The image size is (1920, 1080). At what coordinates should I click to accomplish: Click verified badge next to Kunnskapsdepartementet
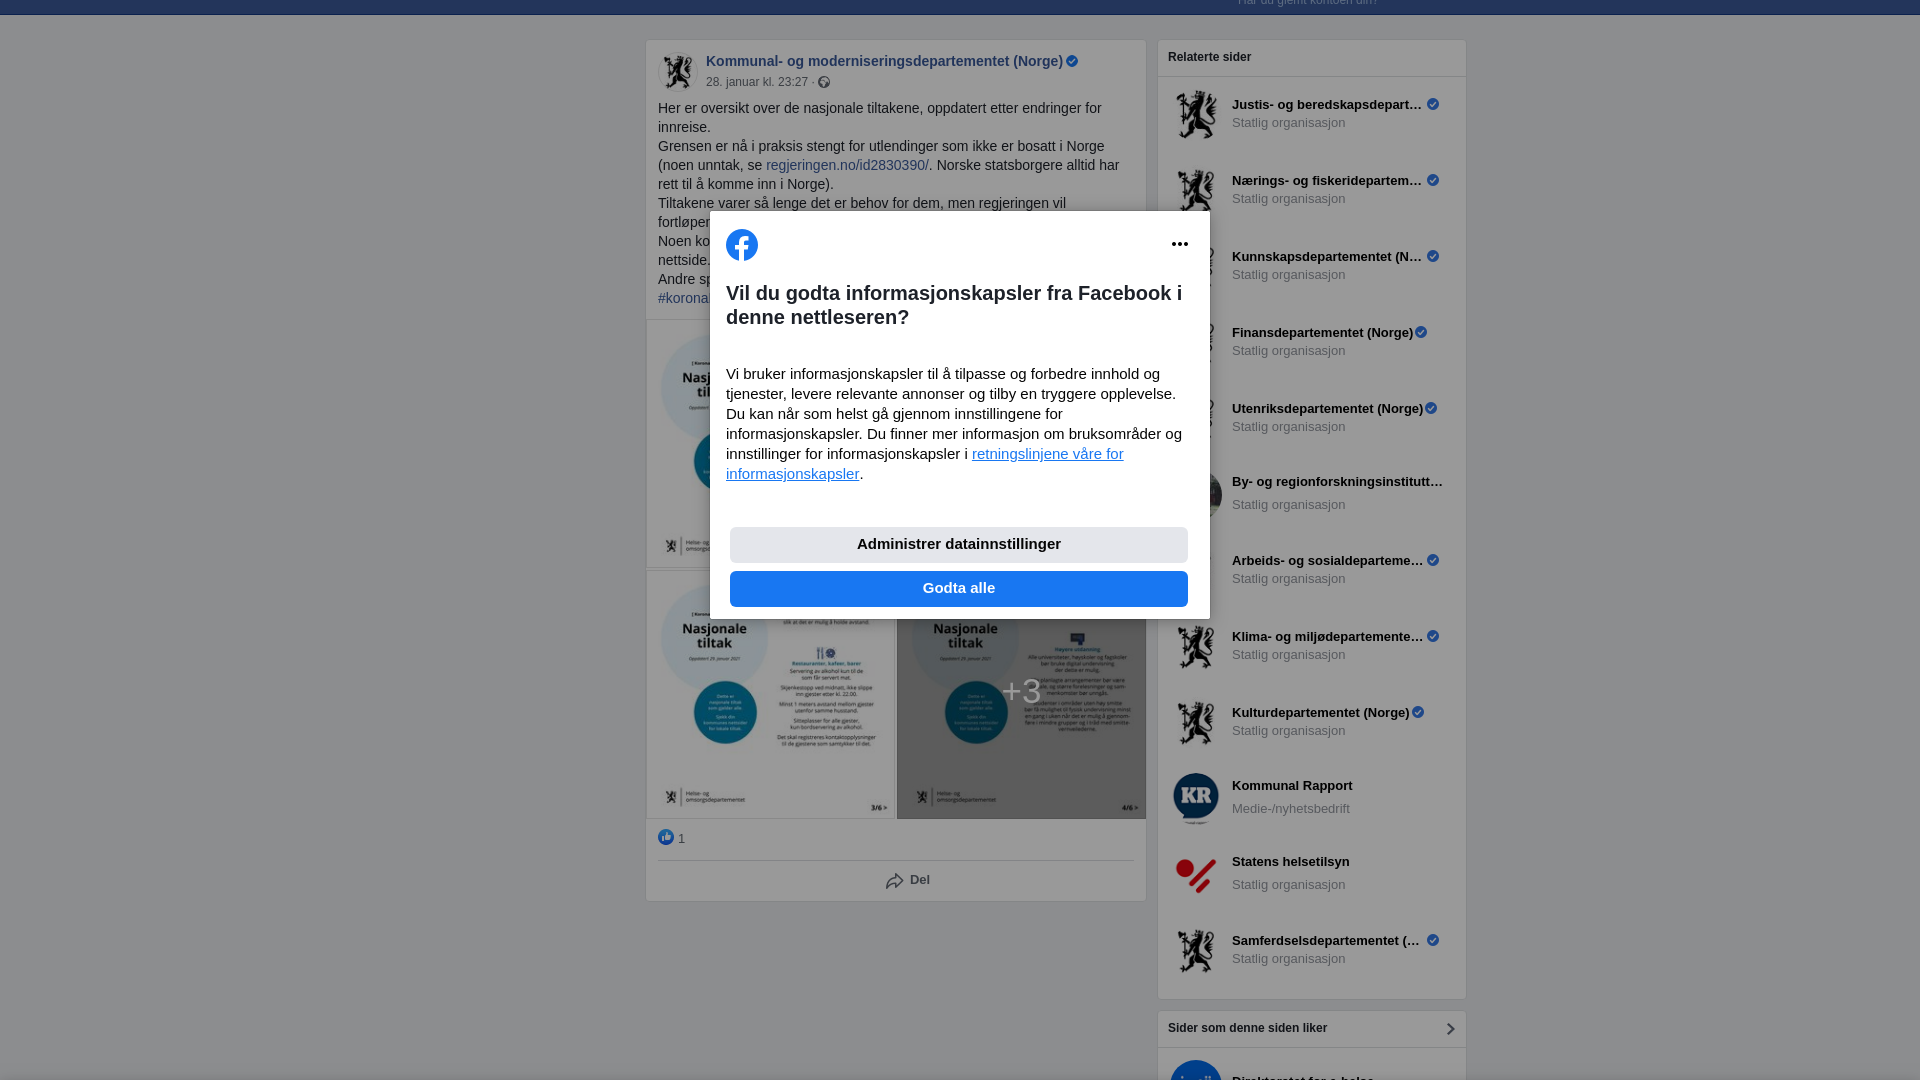(x=1433, y=256)
